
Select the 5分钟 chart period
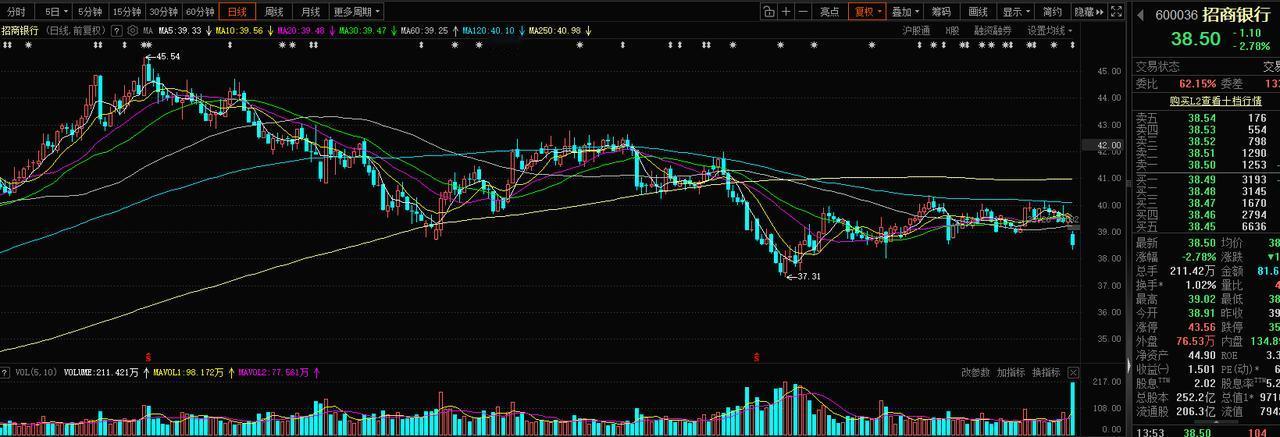point(89,12)
